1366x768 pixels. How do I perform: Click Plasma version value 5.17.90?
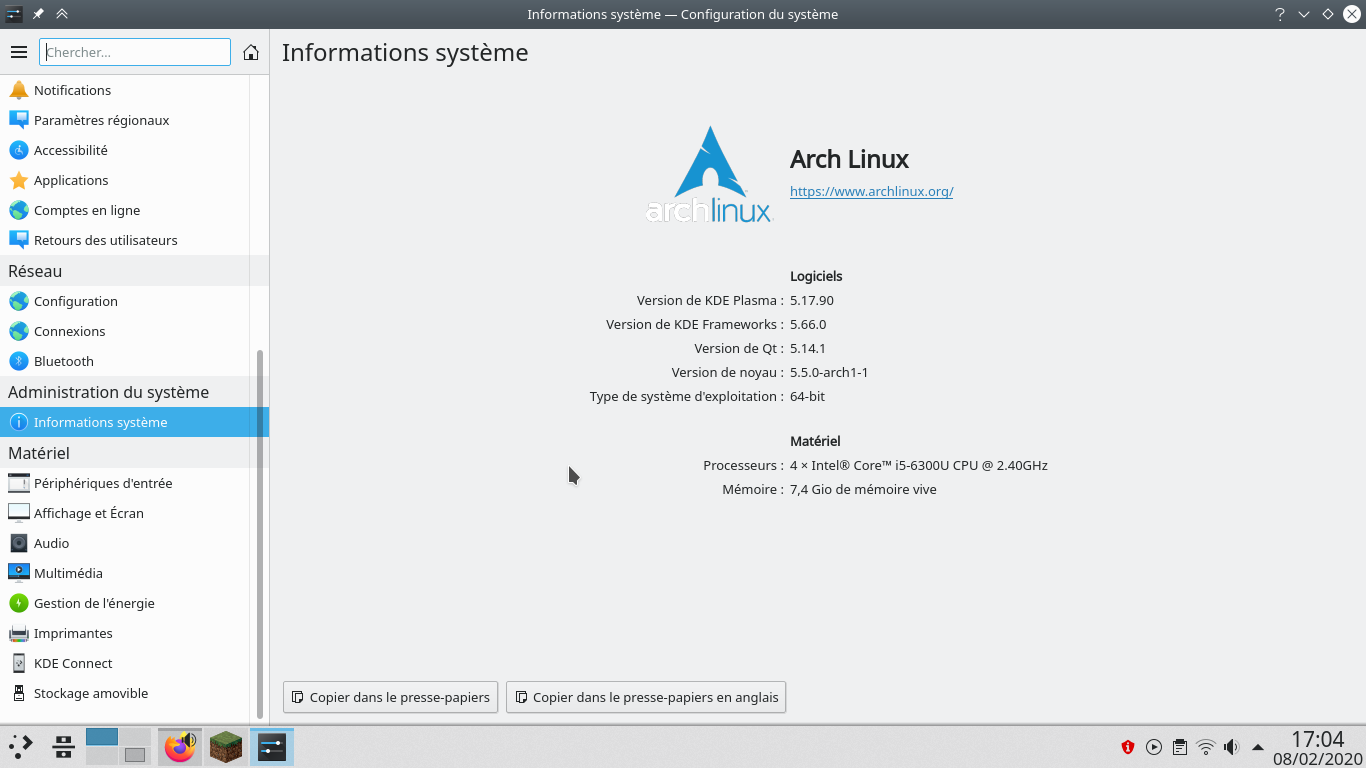tap(812, 300)
